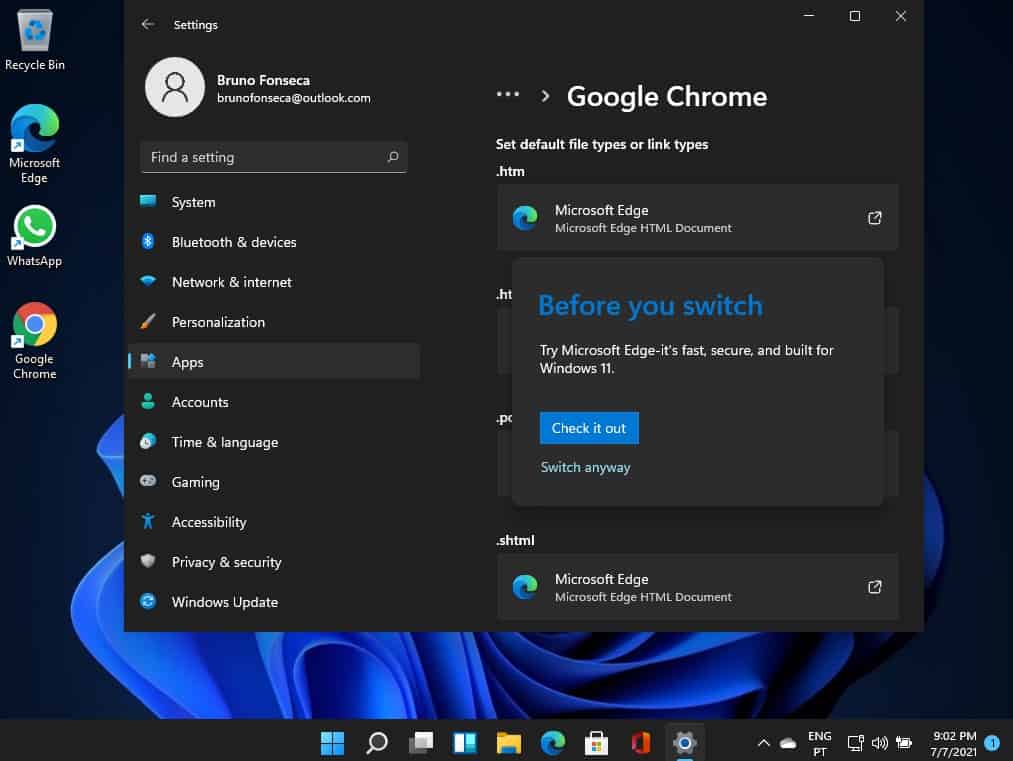The image size is (1013, 761).
Task: Click the 'Before you switch' dialog heading
Action: tap(651, 306)
